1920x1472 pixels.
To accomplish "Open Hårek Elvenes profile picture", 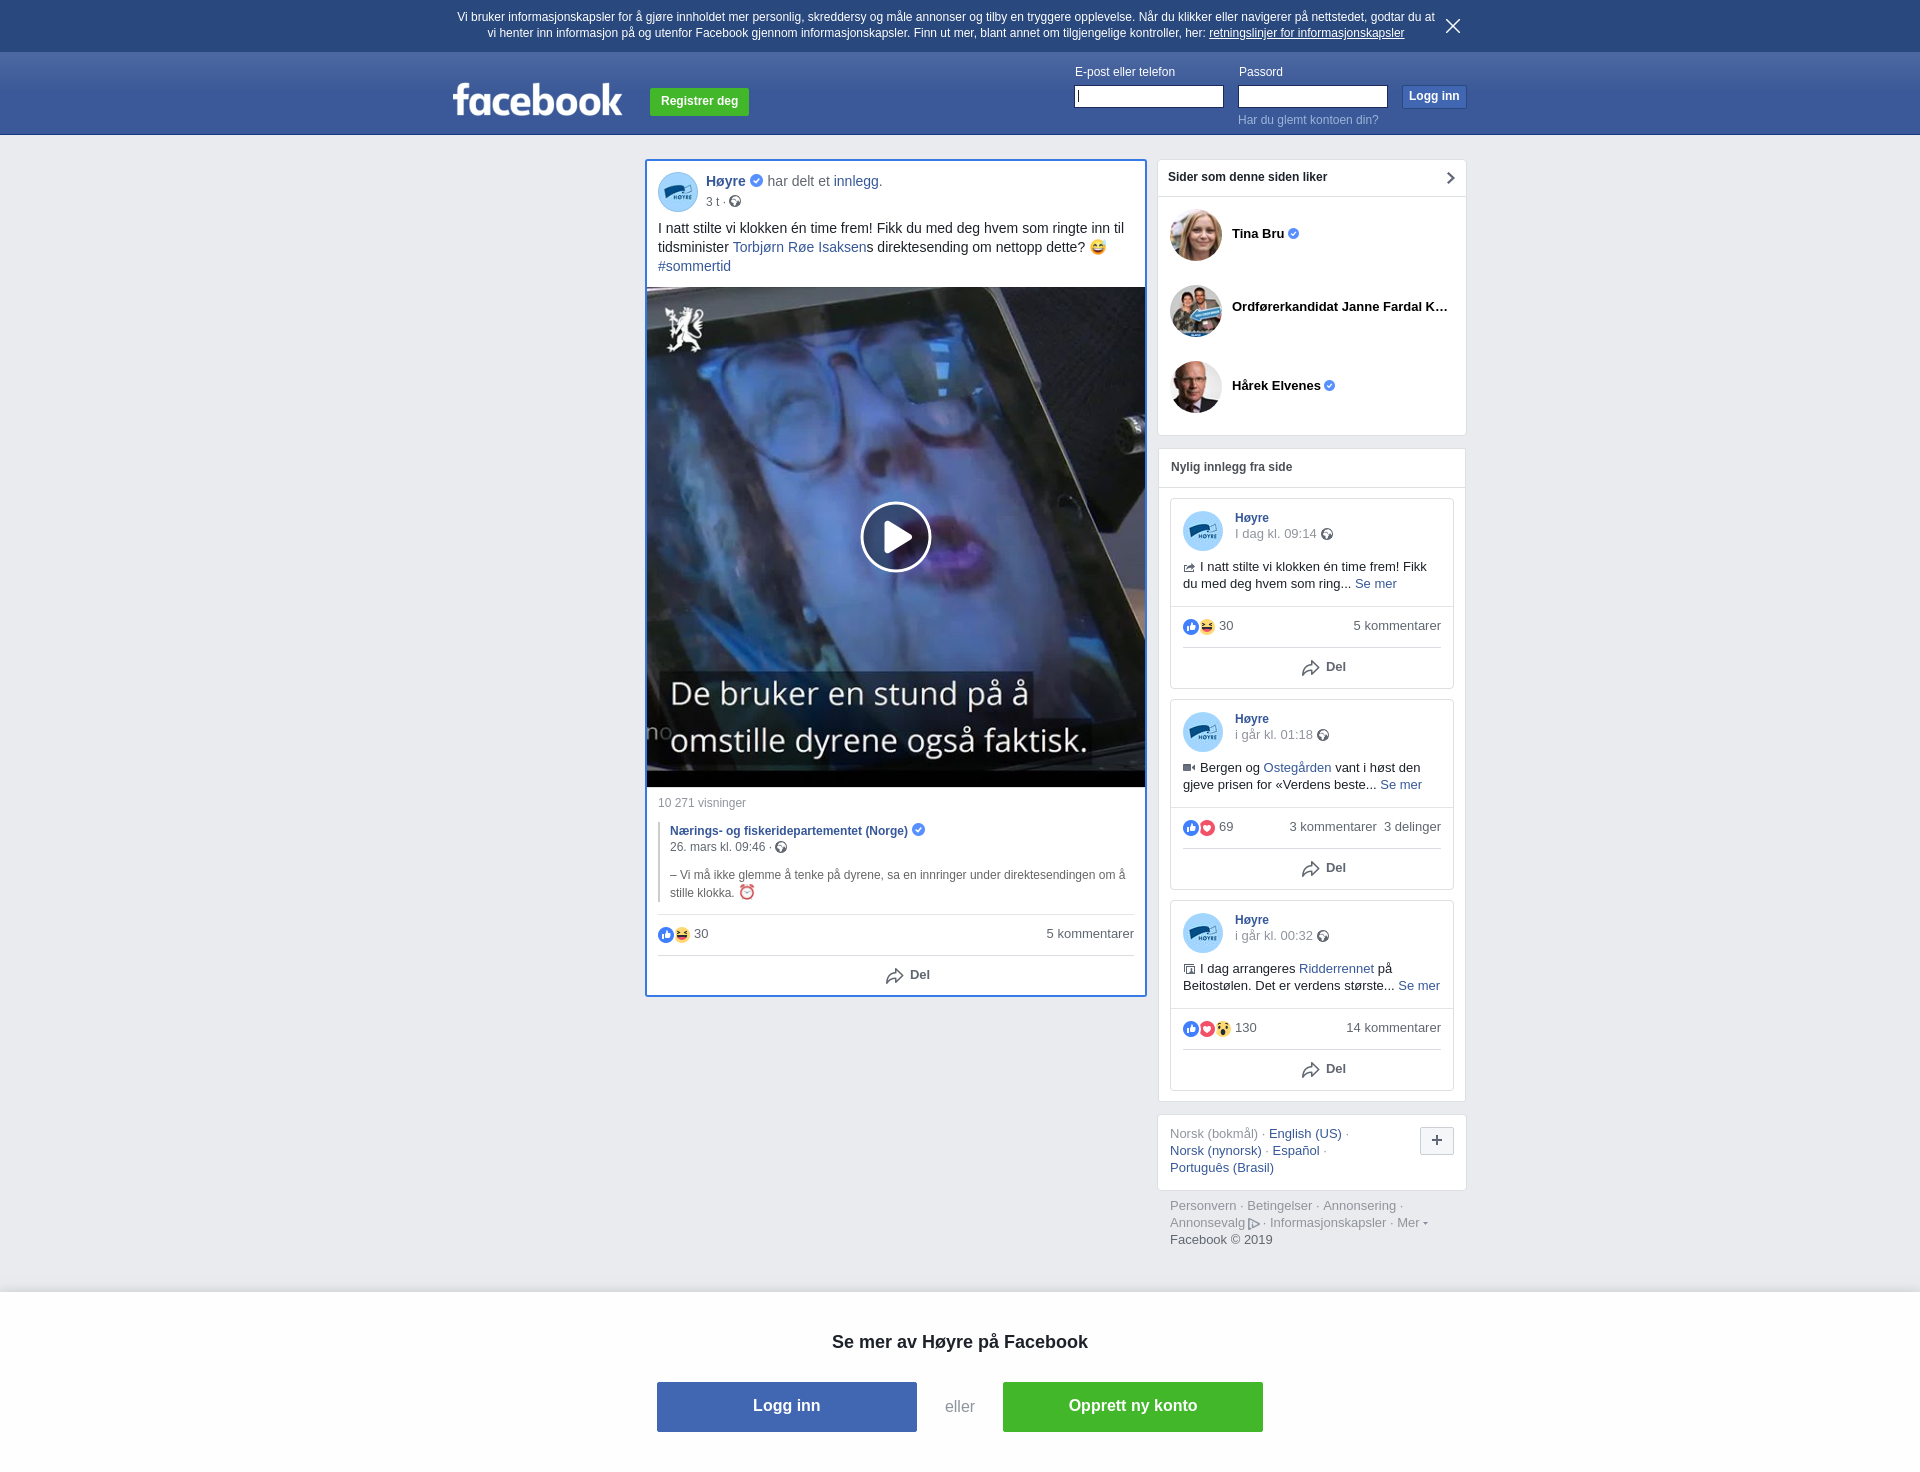I will tap(1196, 387).
